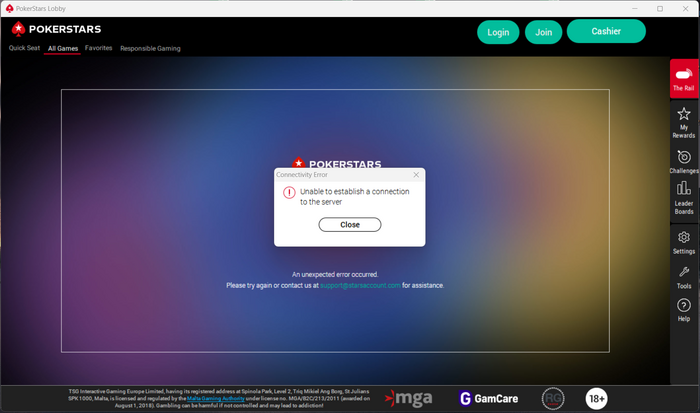Click PokerStars Lobby window title
This screenshot has width=700, height=413.
[x=41, y=8]
